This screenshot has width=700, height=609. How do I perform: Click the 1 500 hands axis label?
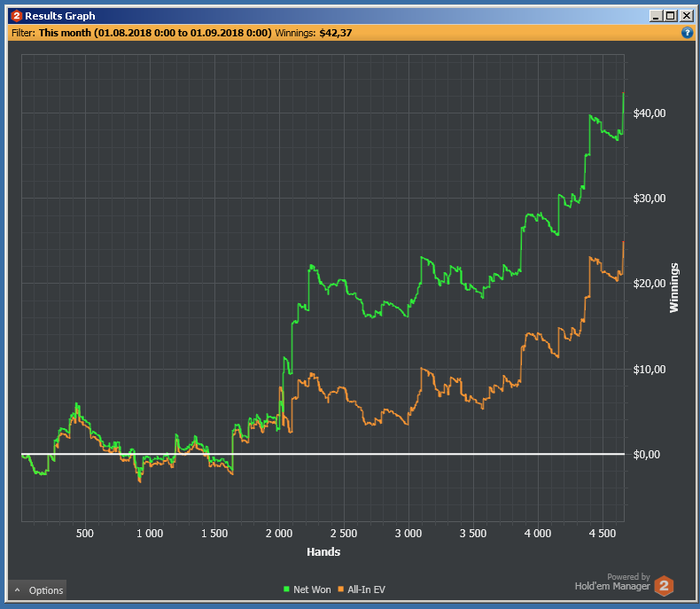point(214,533)
